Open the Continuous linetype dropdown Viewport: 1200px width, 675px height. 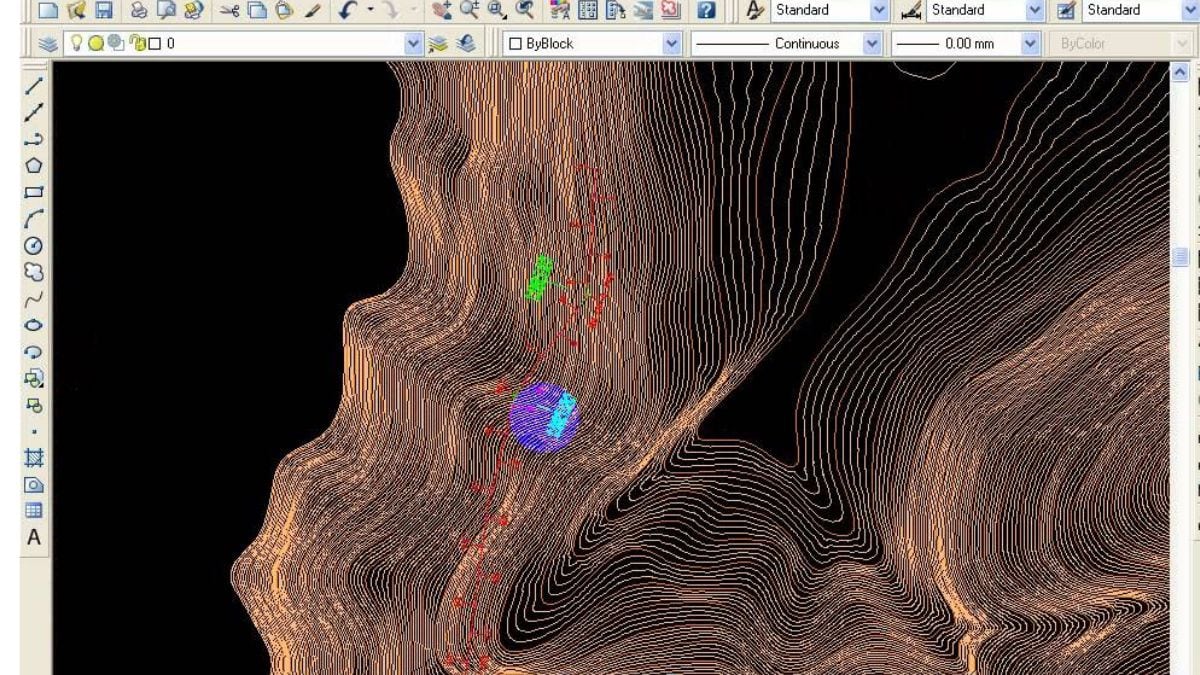(x=872, y=44)
